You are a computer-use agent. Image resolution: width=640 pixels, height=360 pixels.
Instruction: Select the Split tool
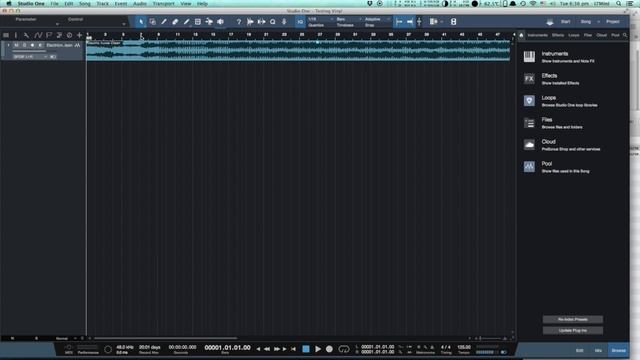pyautogui.click(x=164, y=22)
